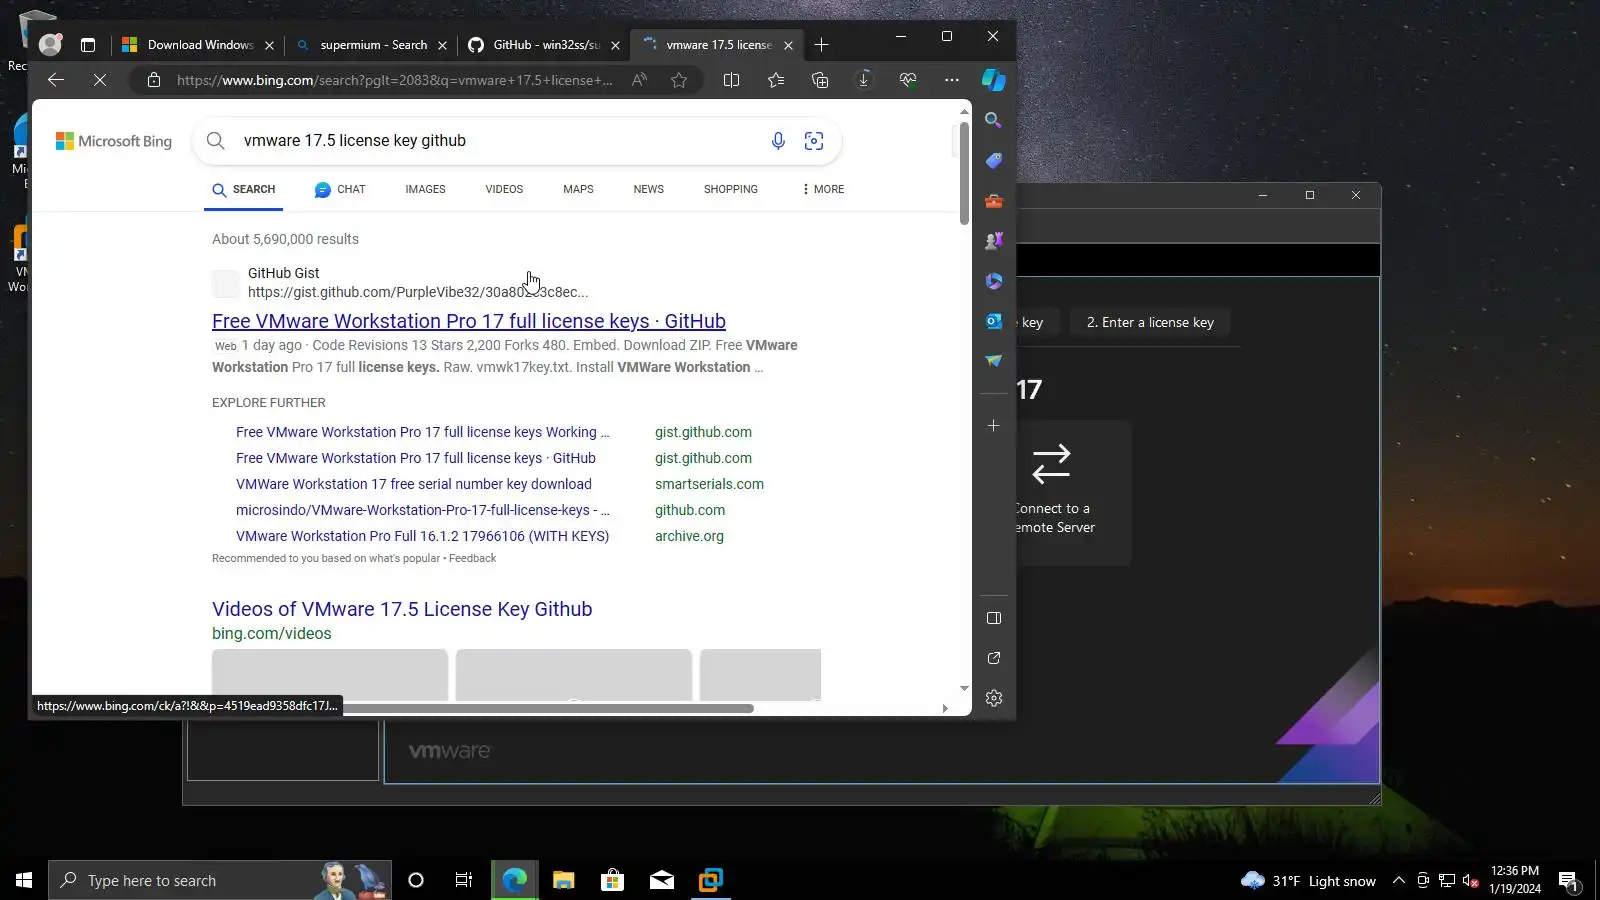
Task: Open Videos of VMware 17.5 License Key Github
Action: (x=402, y=609)
